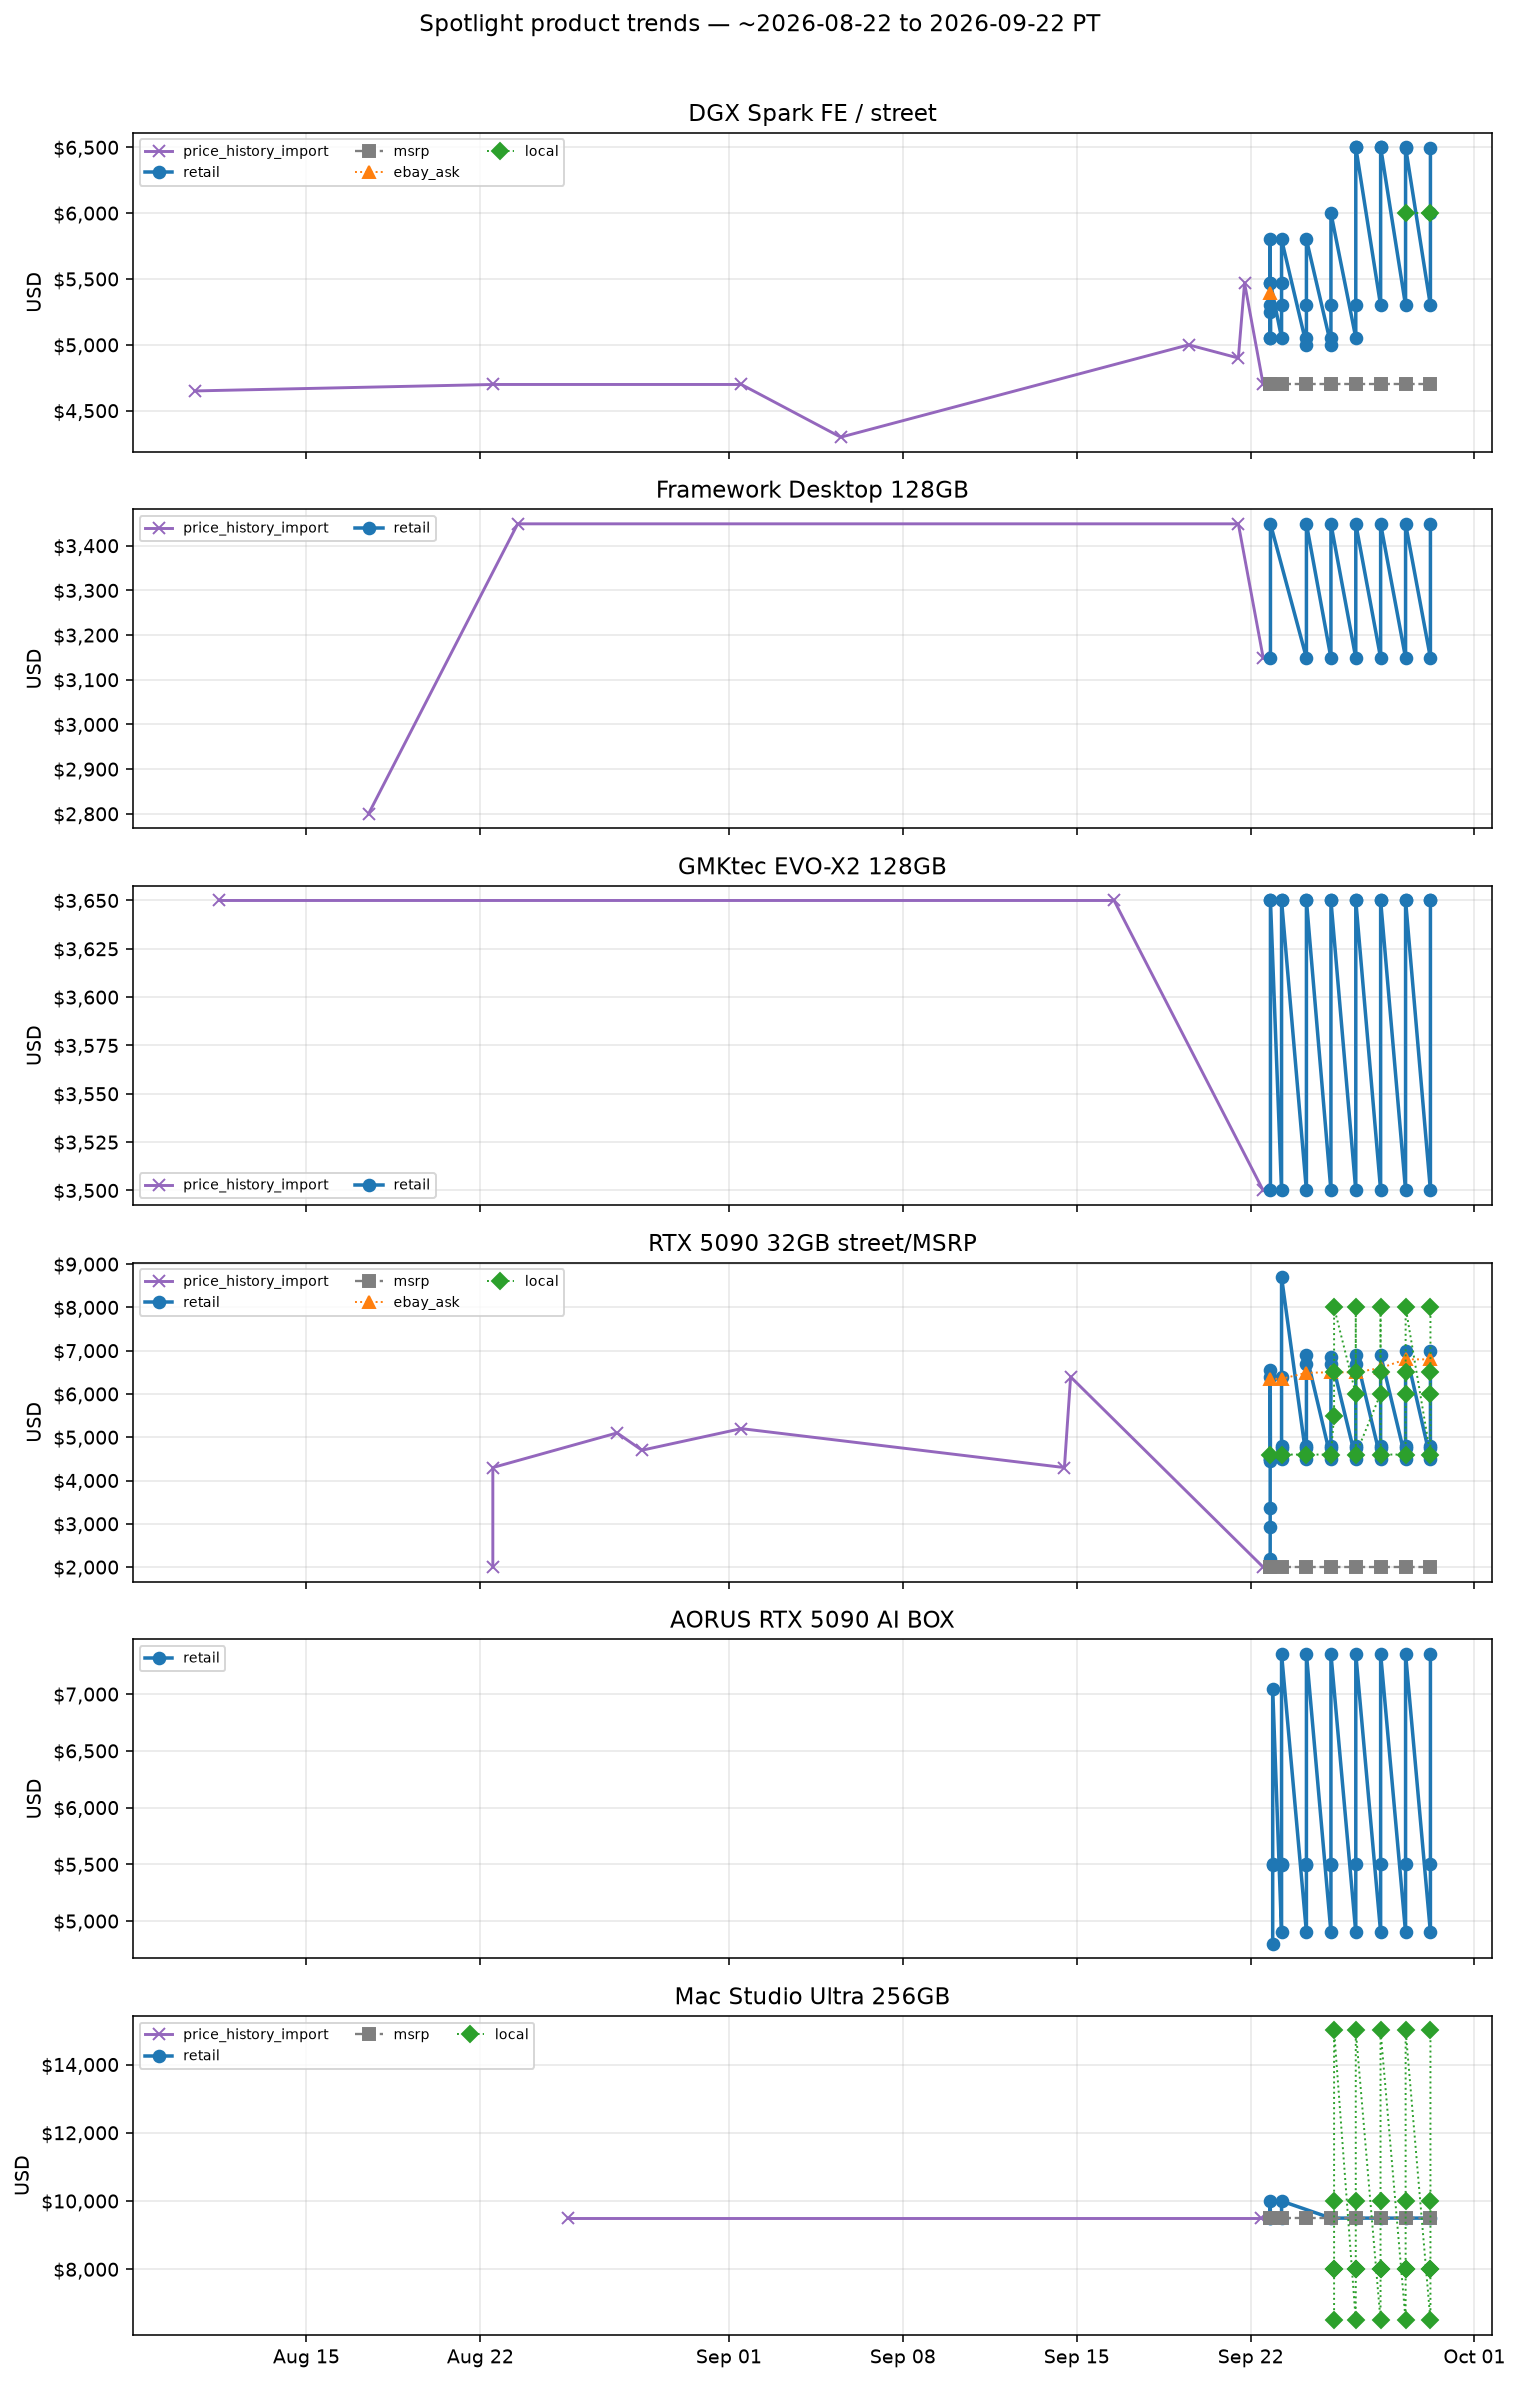Click the leftmost purple marker in GMKtec chart
This screenshot has height=2382, width=1519.
[219, 900]
